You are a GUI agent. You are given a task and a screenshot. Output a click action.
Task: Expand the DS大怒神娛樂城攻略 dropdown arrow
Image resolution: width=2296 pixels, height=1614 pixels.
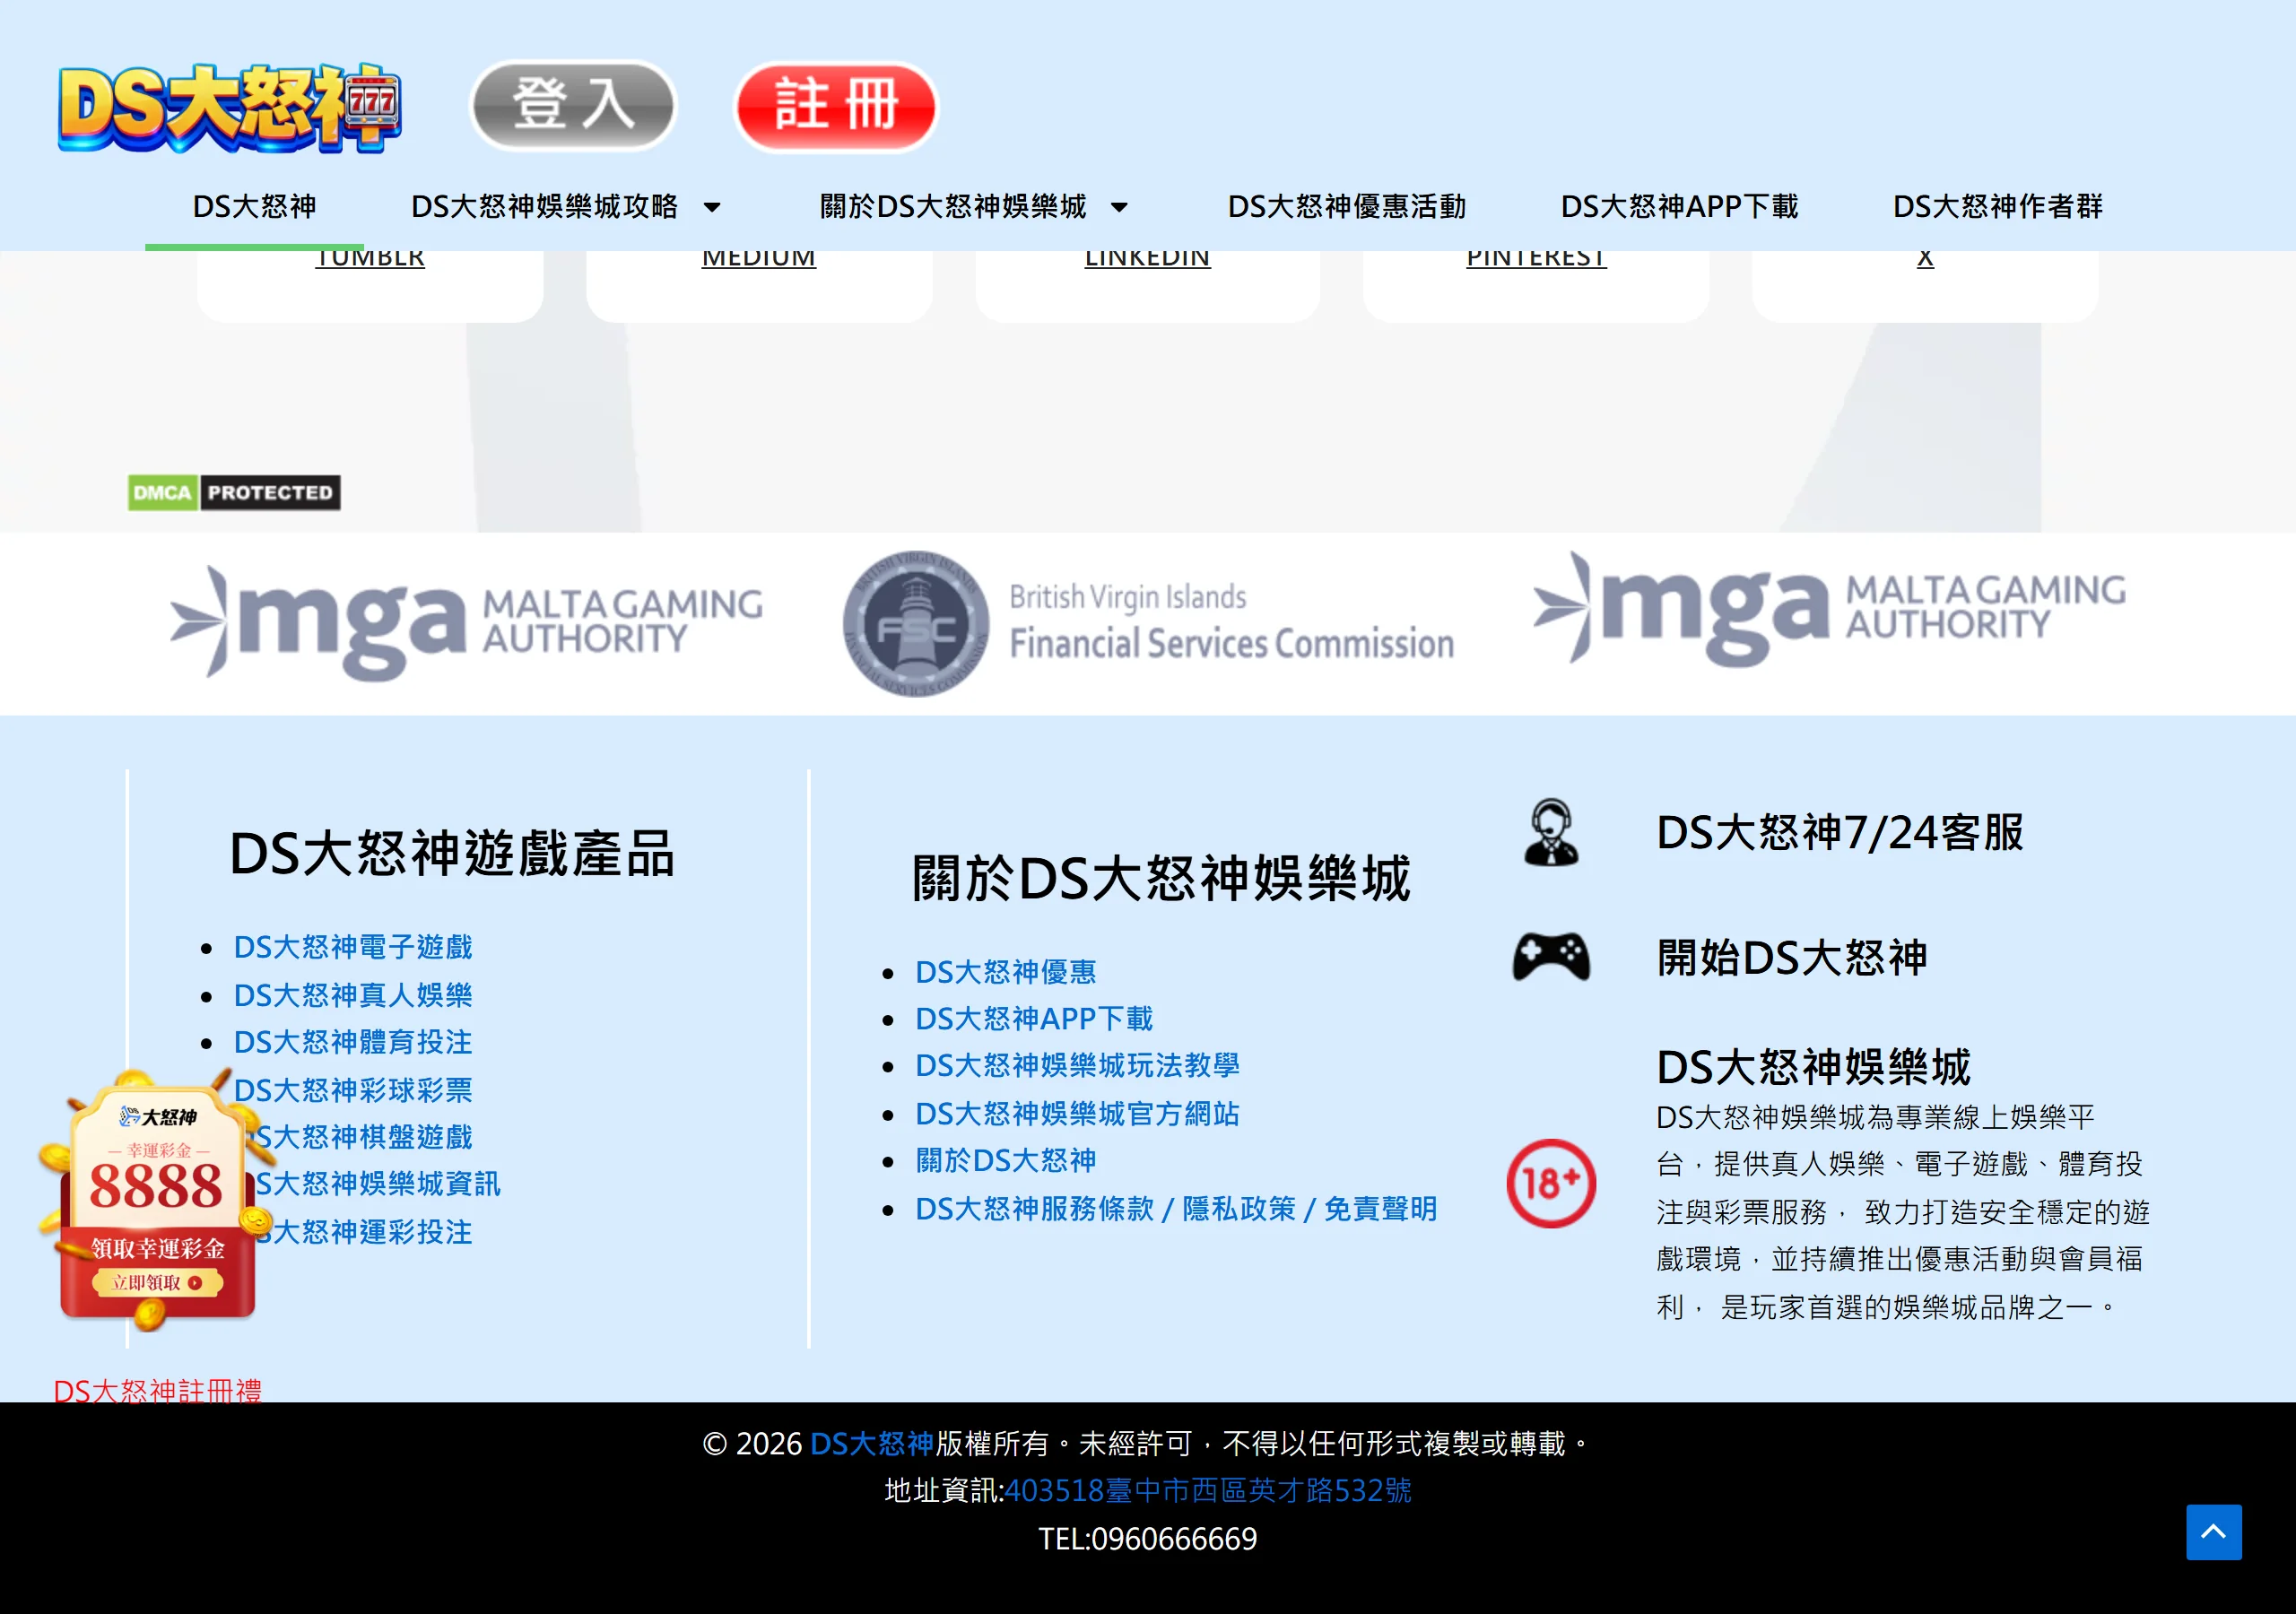[x=712, y=208]
